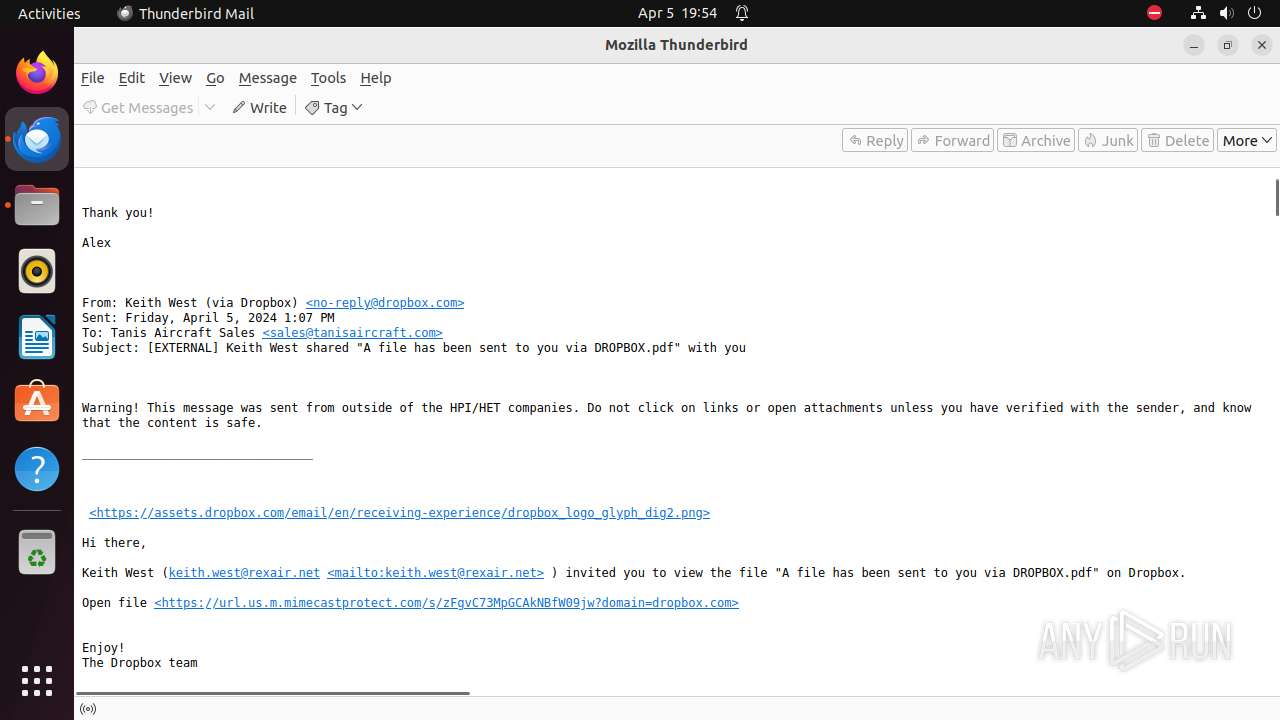Click the no-reply@dropbox.com link
This screenshot has height=720, width=1280.
(x=385, y=303)
